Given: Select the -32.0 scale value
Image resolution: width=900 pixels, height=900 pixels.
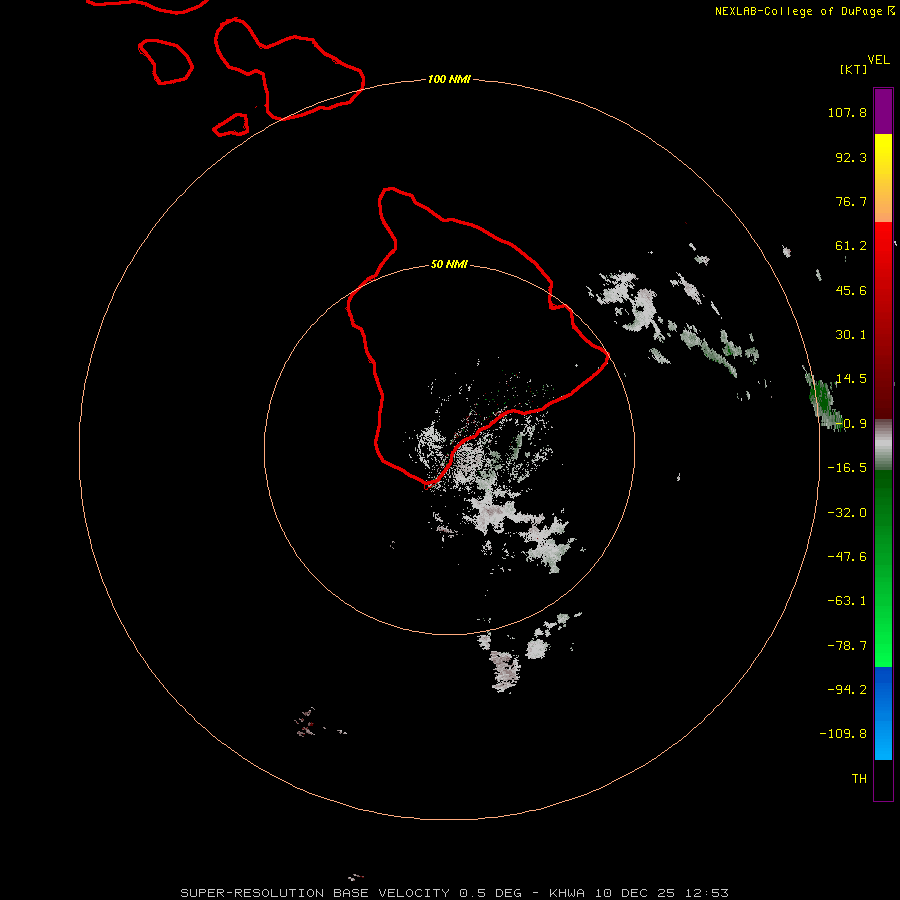Looking at the screenshot, I should (x=847, y=513).
